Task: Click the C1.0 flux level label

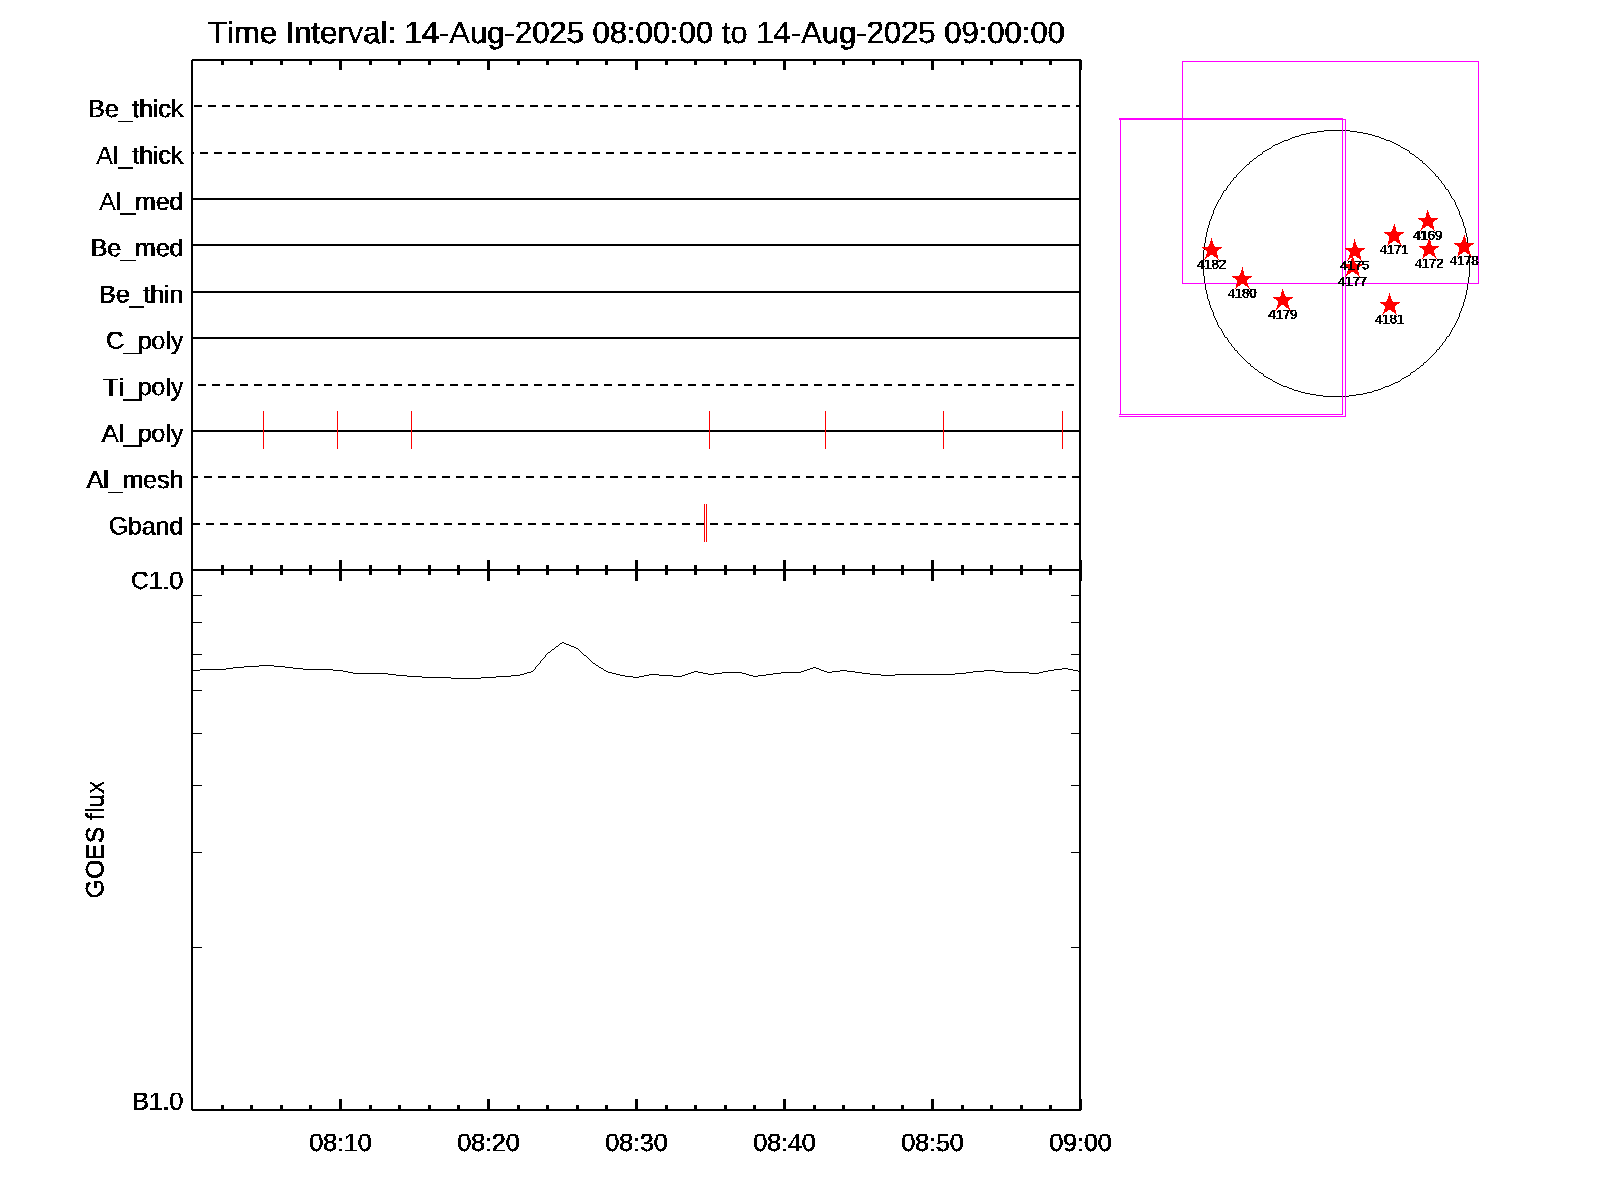Action: click(157, 581)
